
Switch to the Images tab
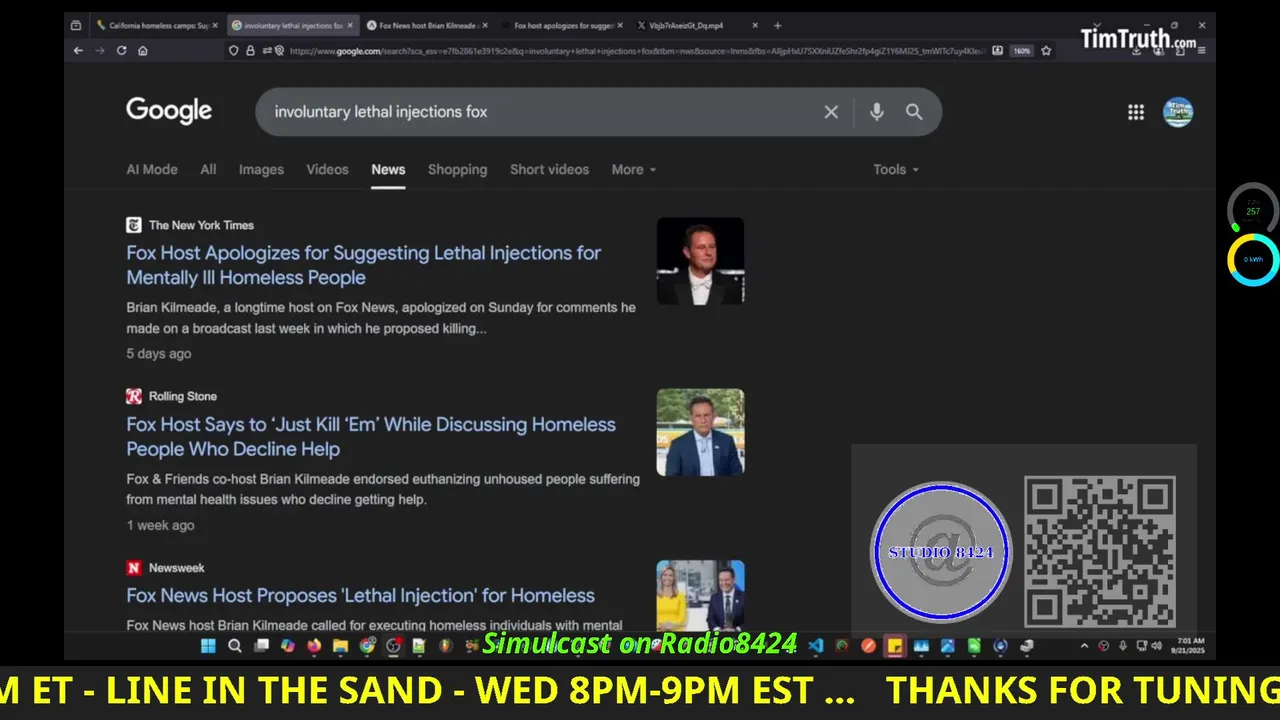pyautogui.click(x=261, y=169)
